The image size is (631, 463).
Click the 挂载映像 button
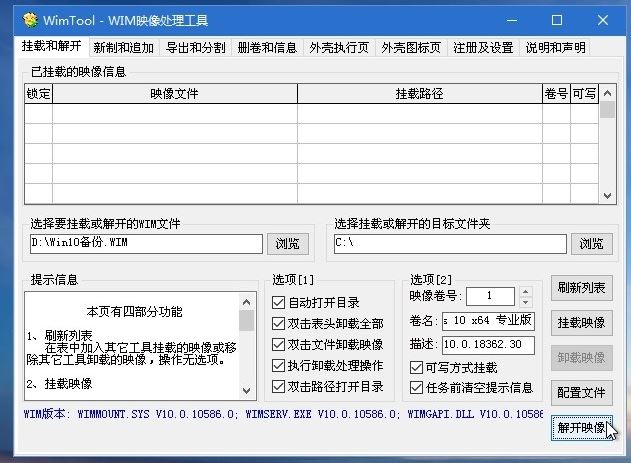click(581, 323)
